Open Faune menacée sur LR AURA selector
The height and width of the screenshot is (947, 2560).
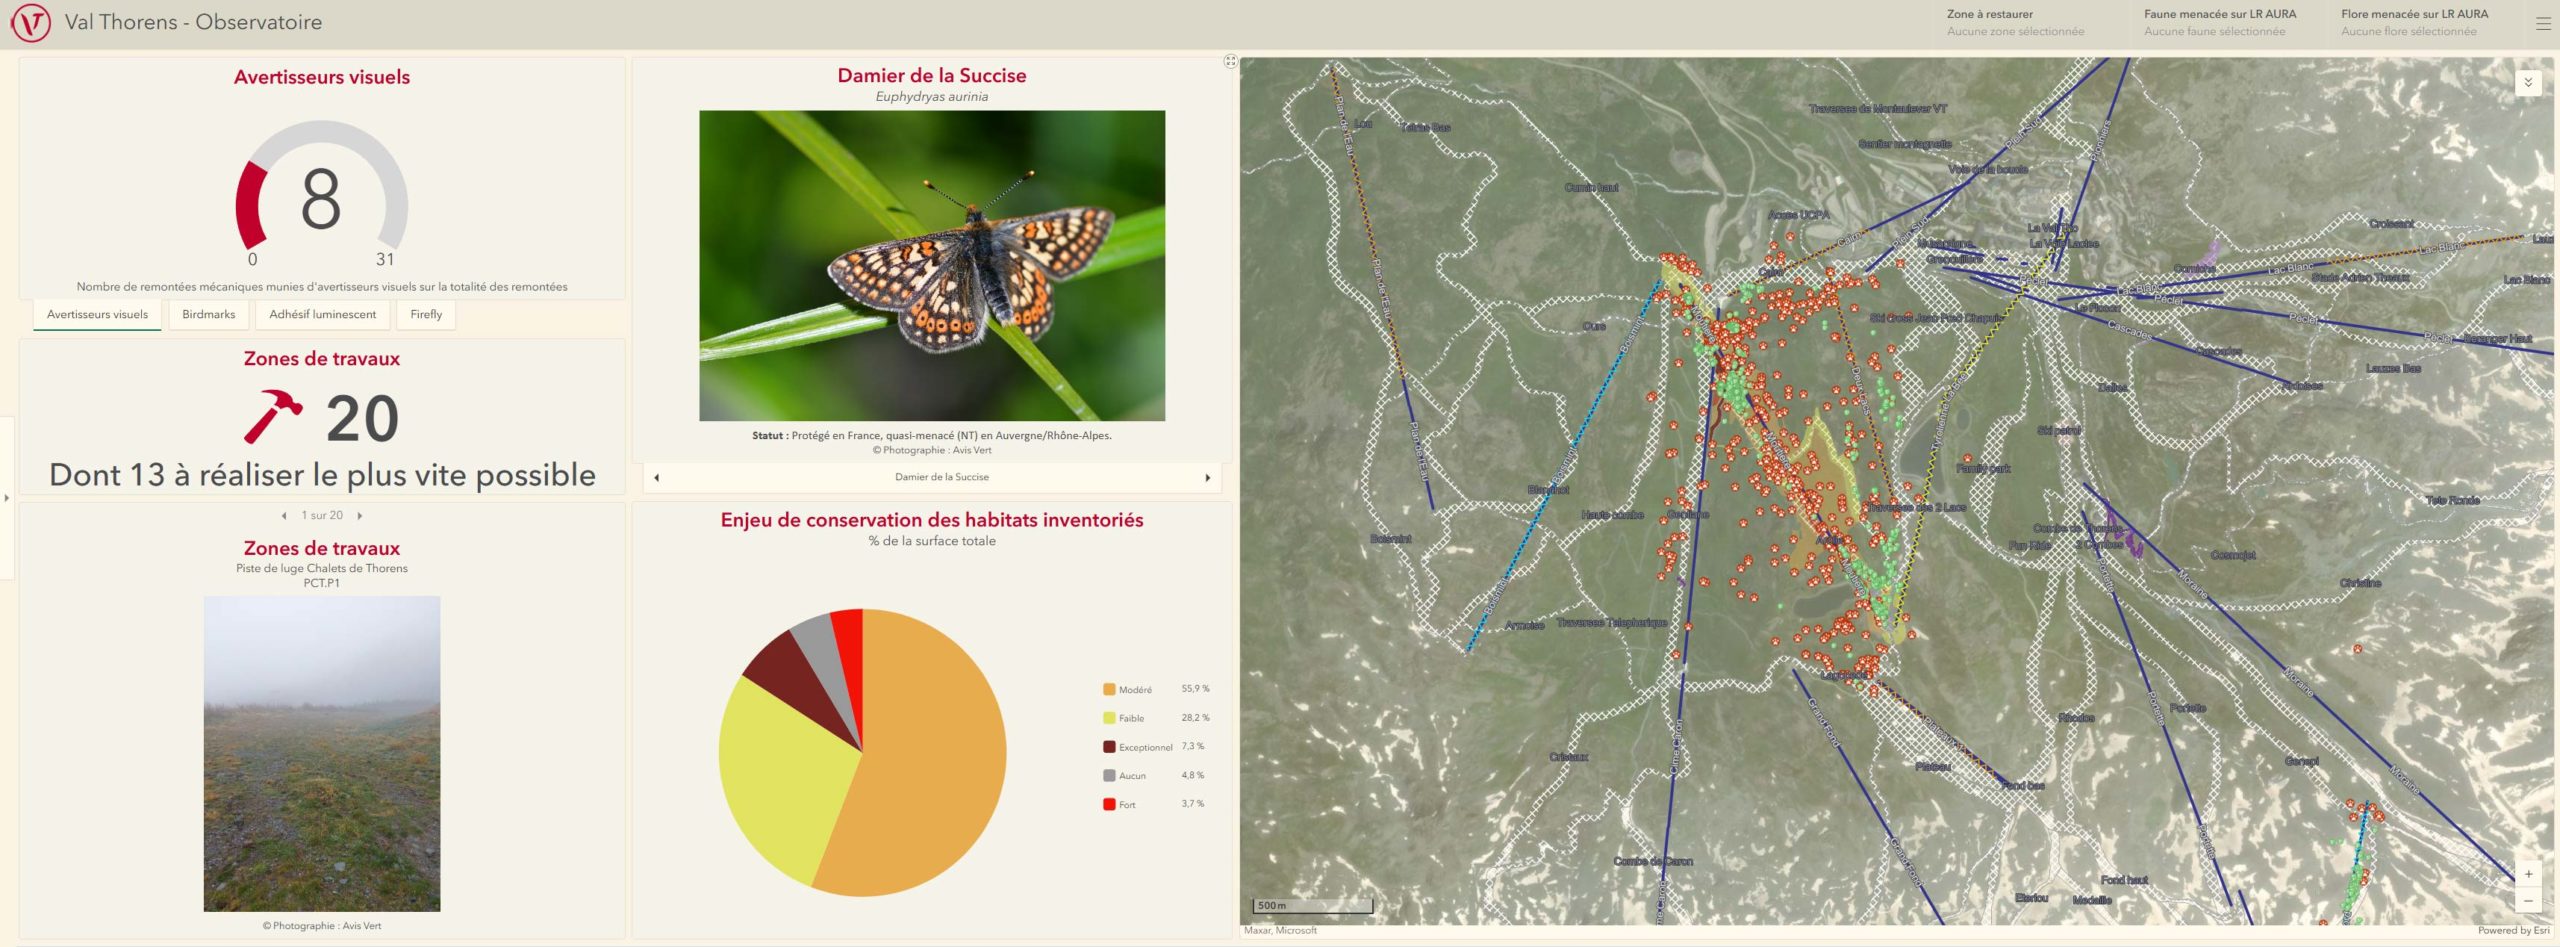pyautogui.click(x=2219, y=23)
